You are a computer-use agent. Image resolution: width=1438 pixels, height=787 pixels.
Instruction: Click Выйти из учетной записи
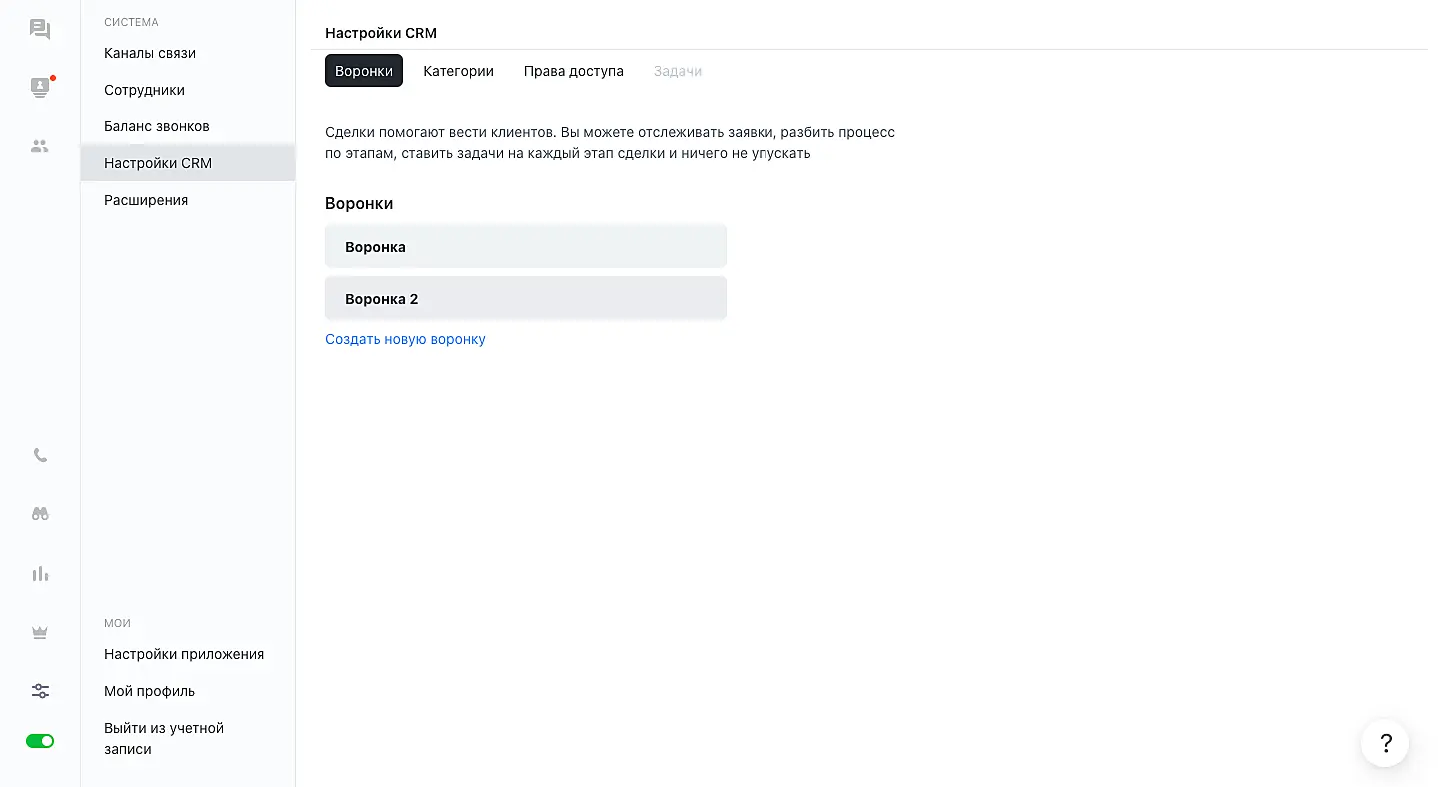[163, 738]
